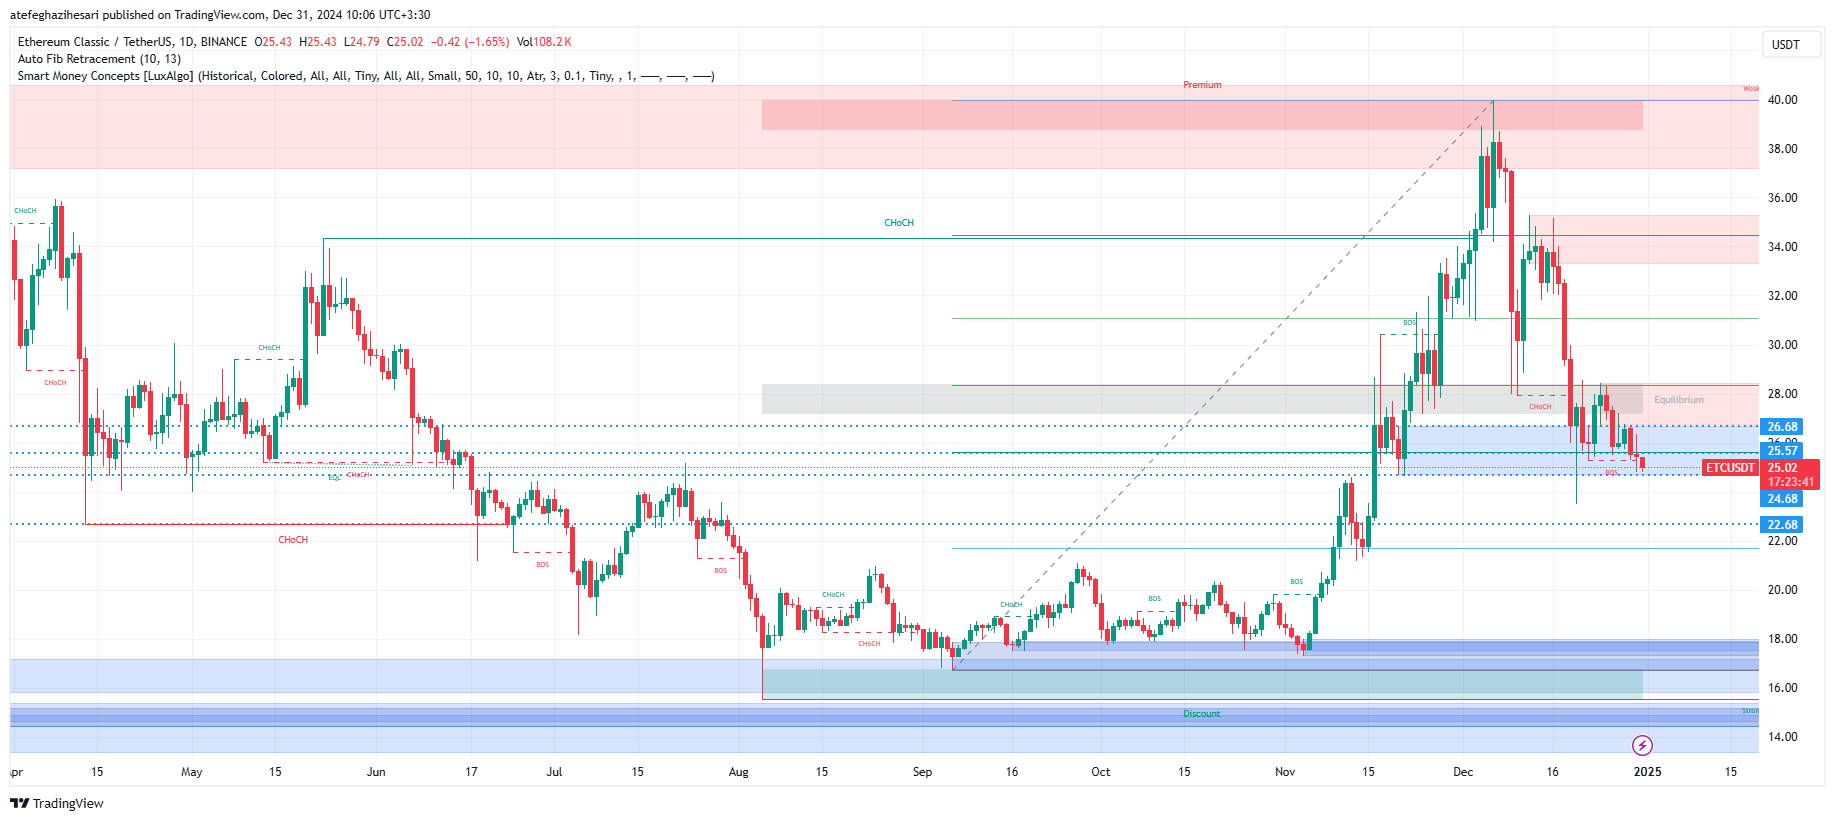1835x821 pixels.
Task: Click the Oct label on time axis
Action: tap(1100, 772)
